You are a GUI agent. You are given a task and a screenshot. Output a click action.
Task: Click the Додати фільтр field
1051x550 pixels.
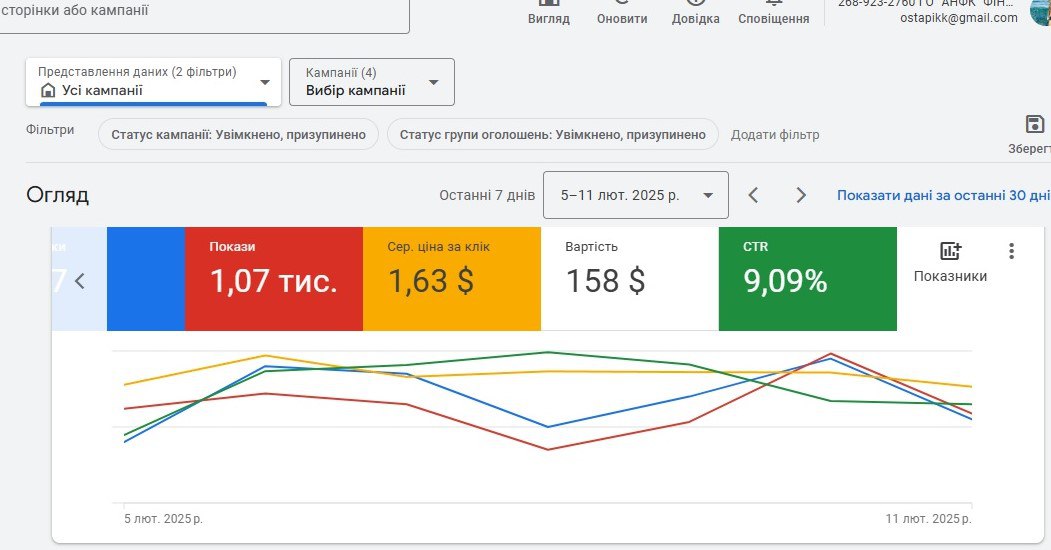[774, 135]
